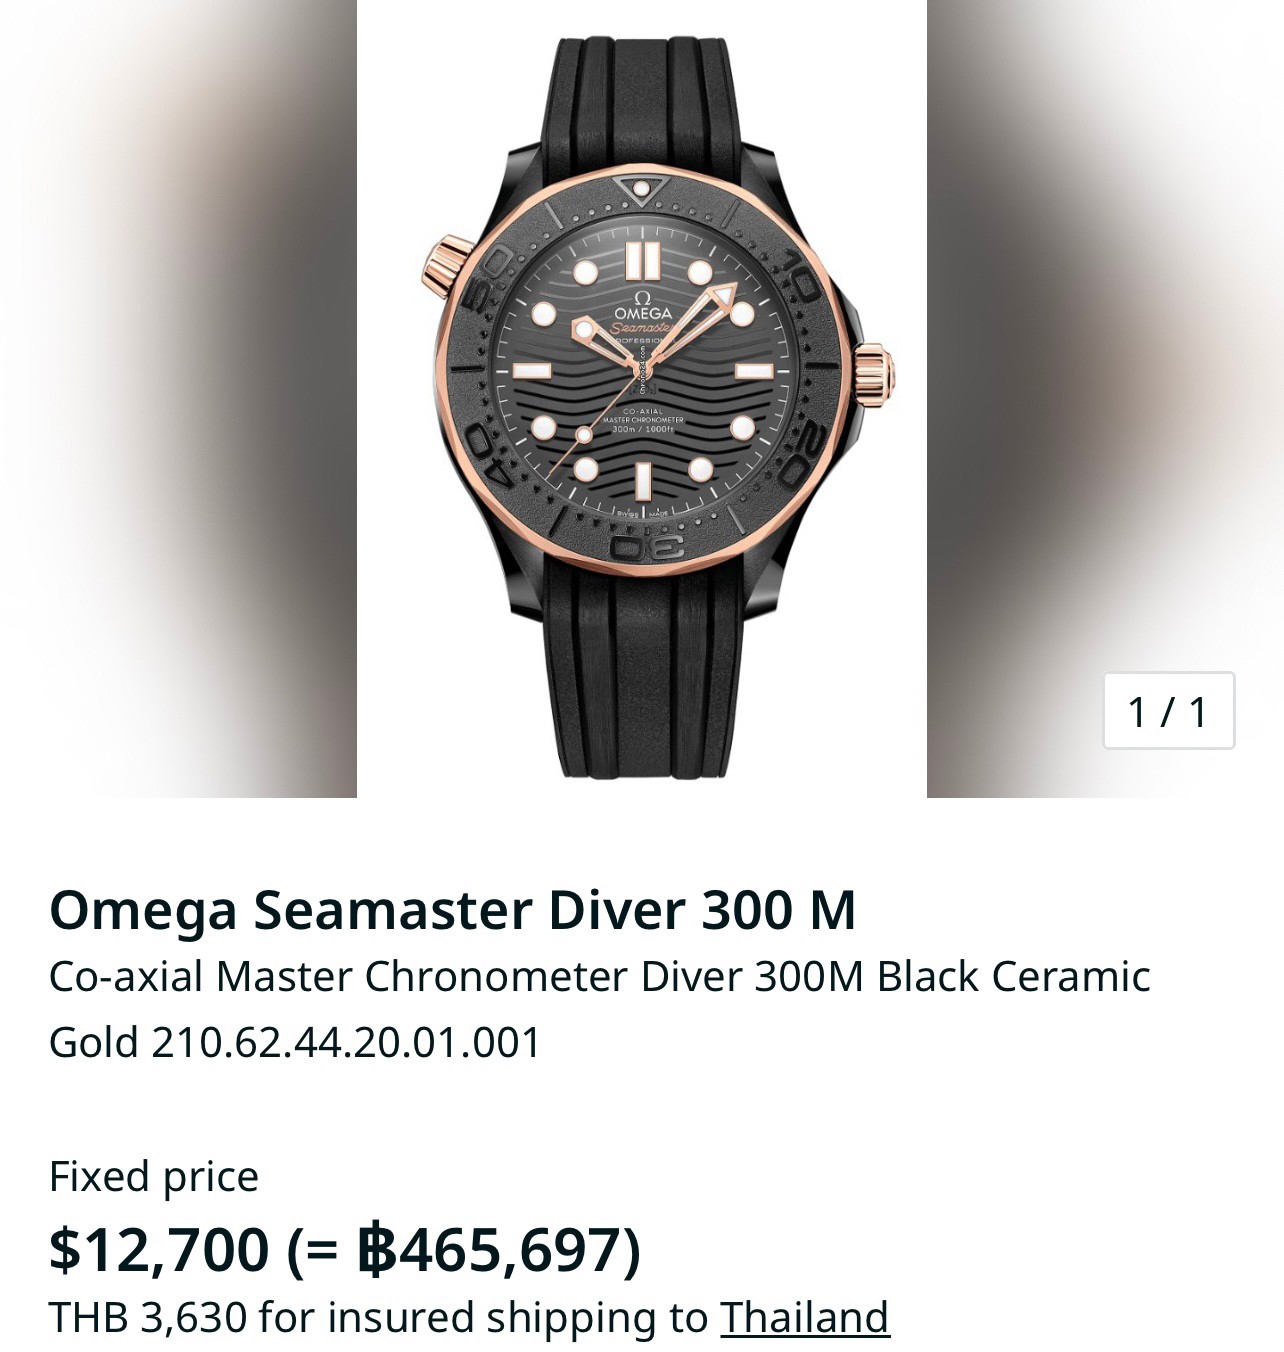The height and width of the screenshot is (1352, 1284).
Task: Click the Omega Seamaster Diver 300 M title
Action: click(x=452, y=910)
